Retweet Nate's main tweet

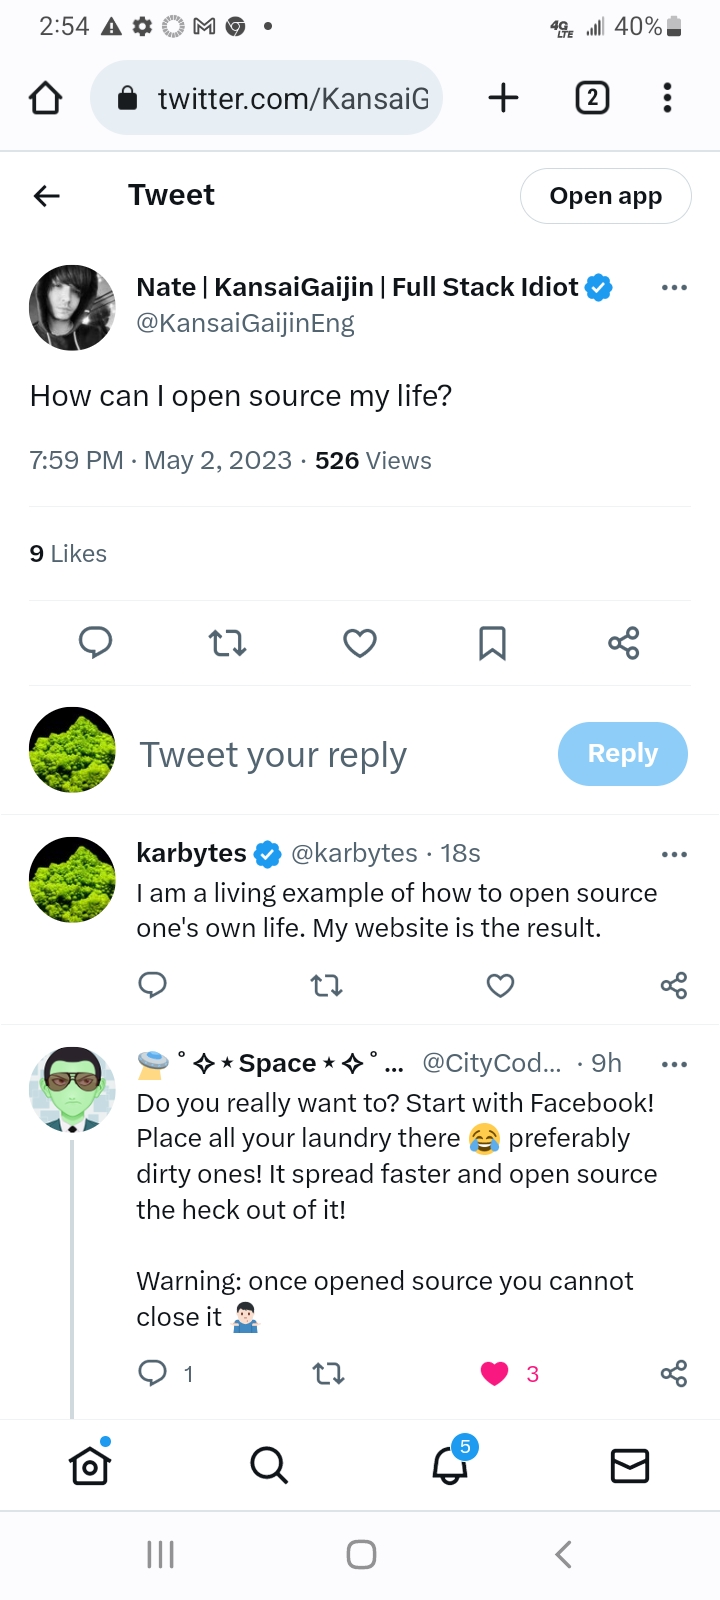(228, 643)
